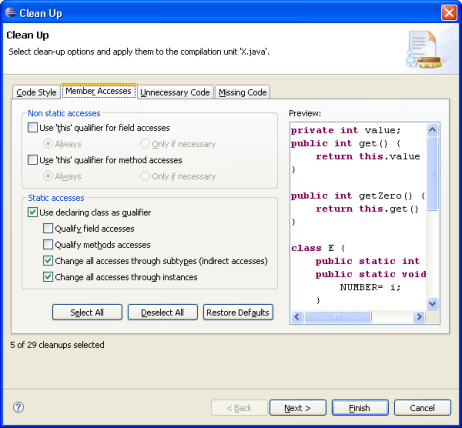Image resolution: width=462 pixels, height=428 pixels.
Task: Click the Deselect All button
Action: pyautogui.click(x=163, y=312)
